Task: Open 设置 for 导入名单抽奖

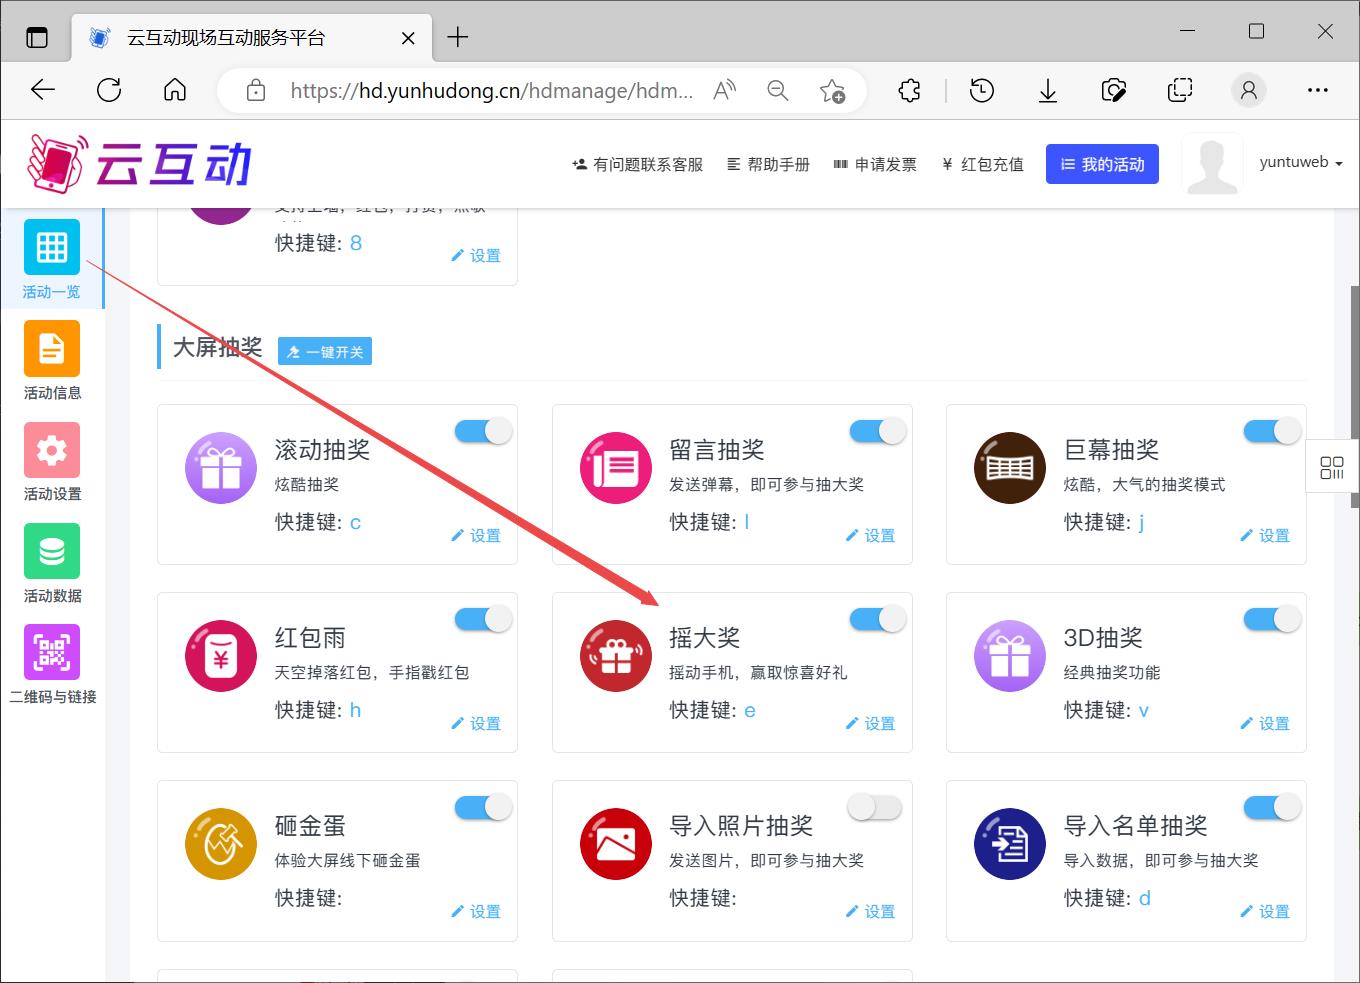Action: [x=1265, y=912]
